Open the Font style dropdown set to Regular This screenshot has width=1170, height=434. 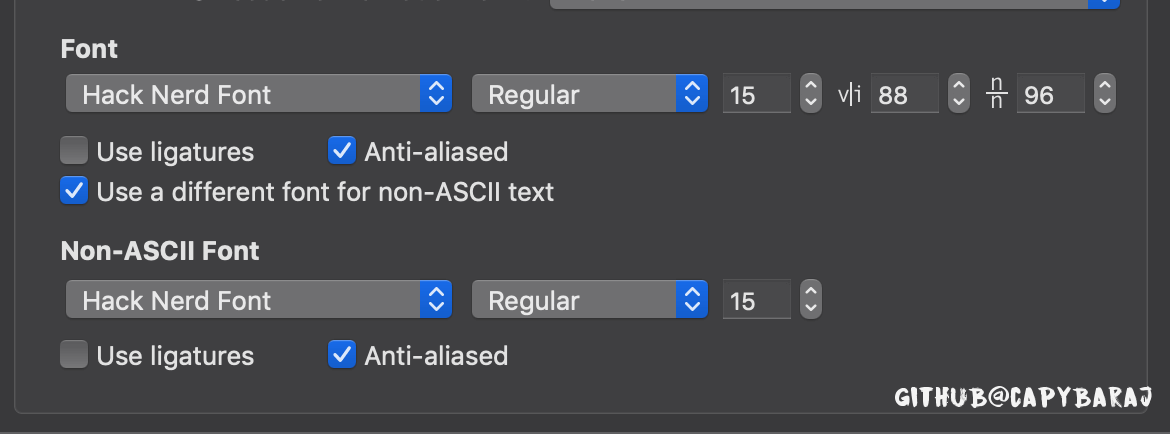pyautogui.click(x=589, y=94)
